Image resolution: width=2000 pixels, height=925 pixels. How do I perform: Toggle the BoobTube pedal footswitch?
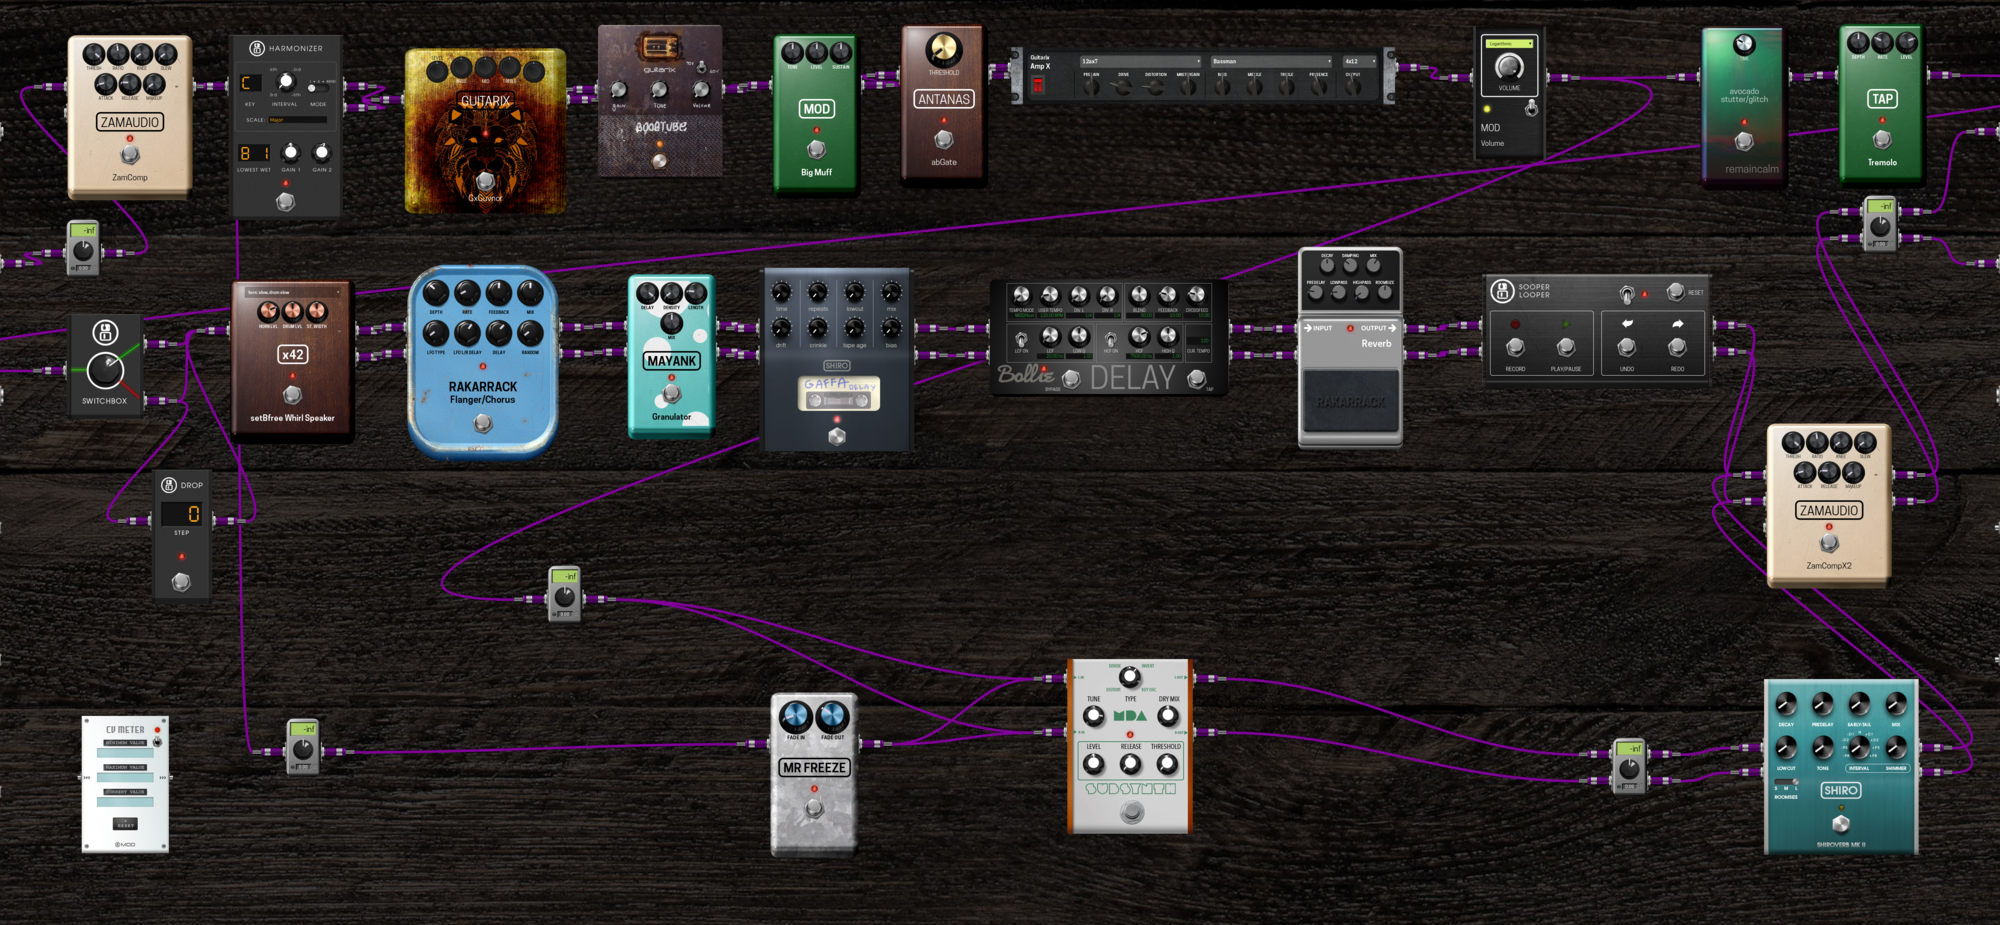[x=659, y=161]
